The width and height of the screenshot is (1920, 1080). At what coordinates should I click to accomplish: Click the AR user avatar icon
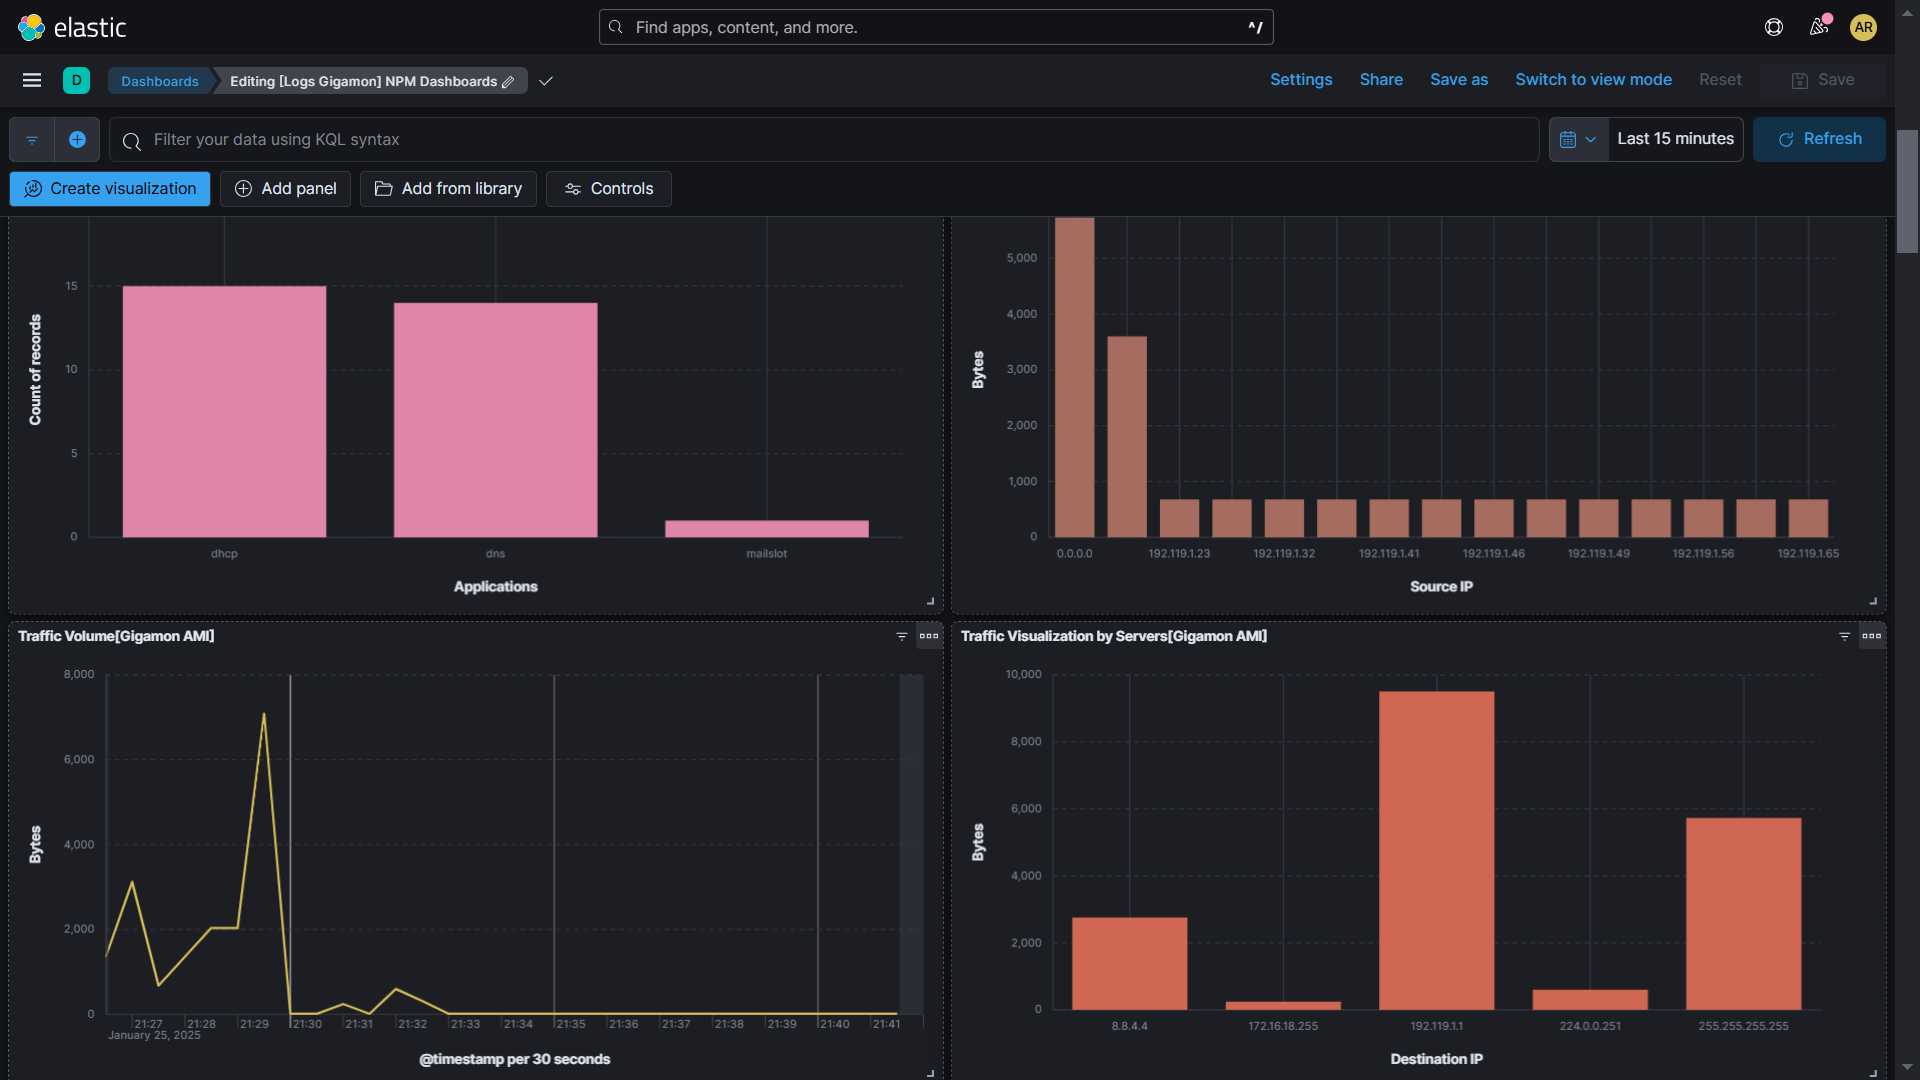[1864, 27]
